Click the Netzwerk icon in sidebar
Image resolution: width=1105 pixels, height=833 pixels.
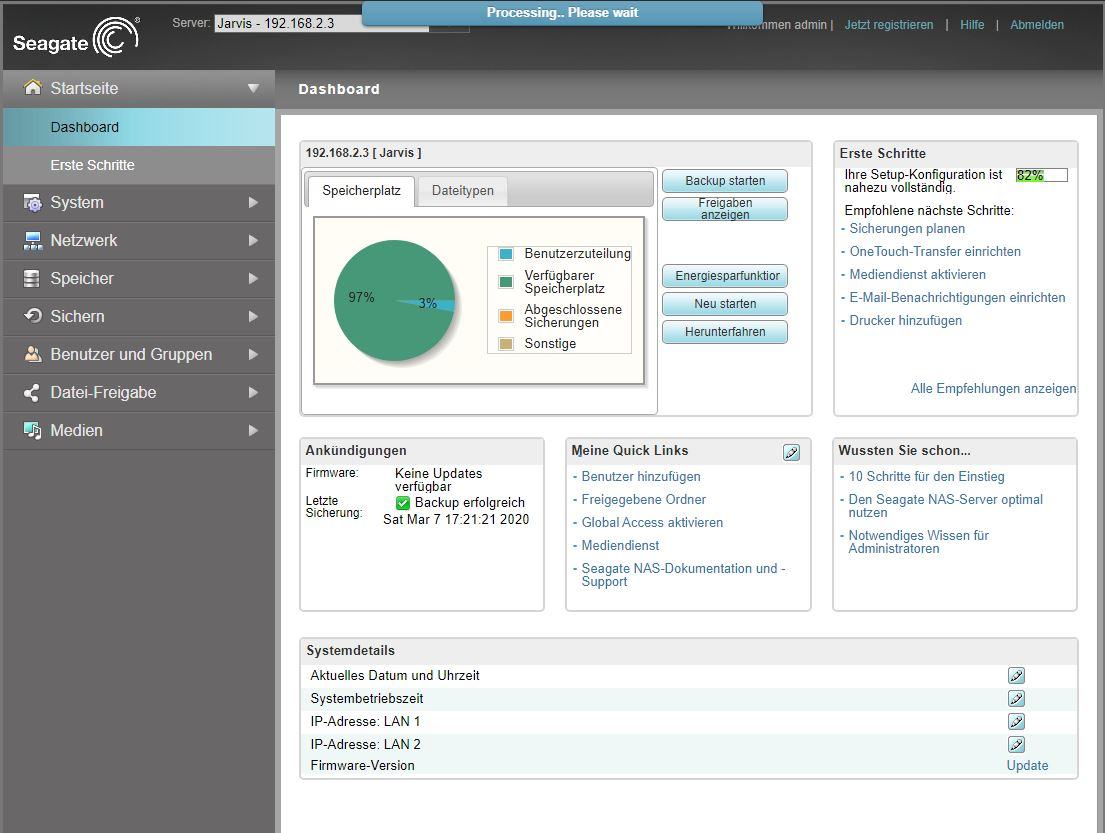pyautogui.click(x=32, y=241)
